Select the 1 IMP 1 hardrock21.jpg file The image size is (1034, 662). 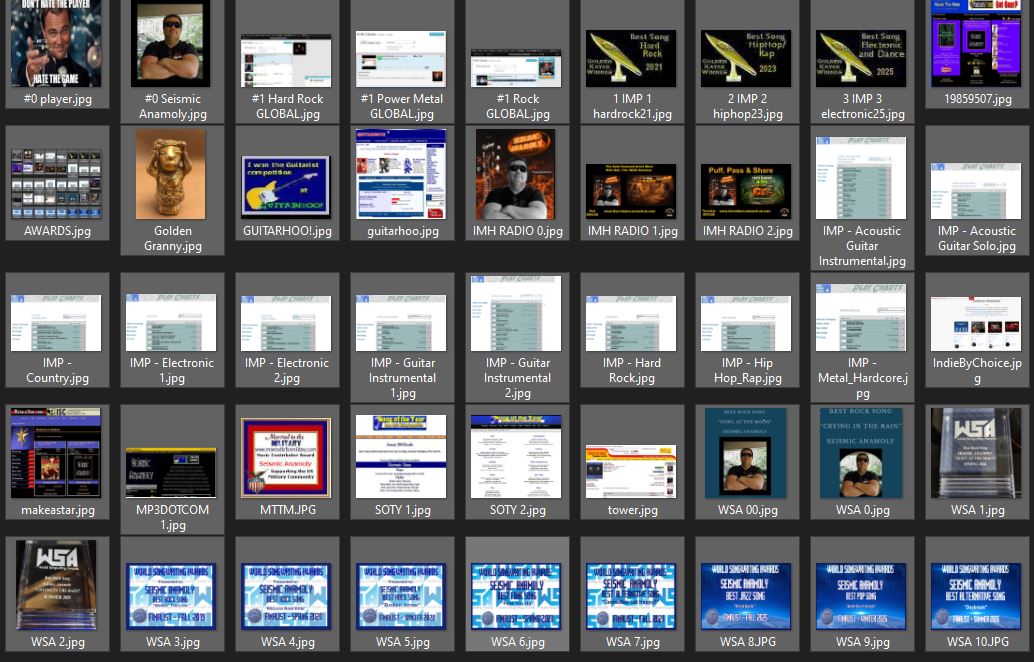(x=632, y=59)
